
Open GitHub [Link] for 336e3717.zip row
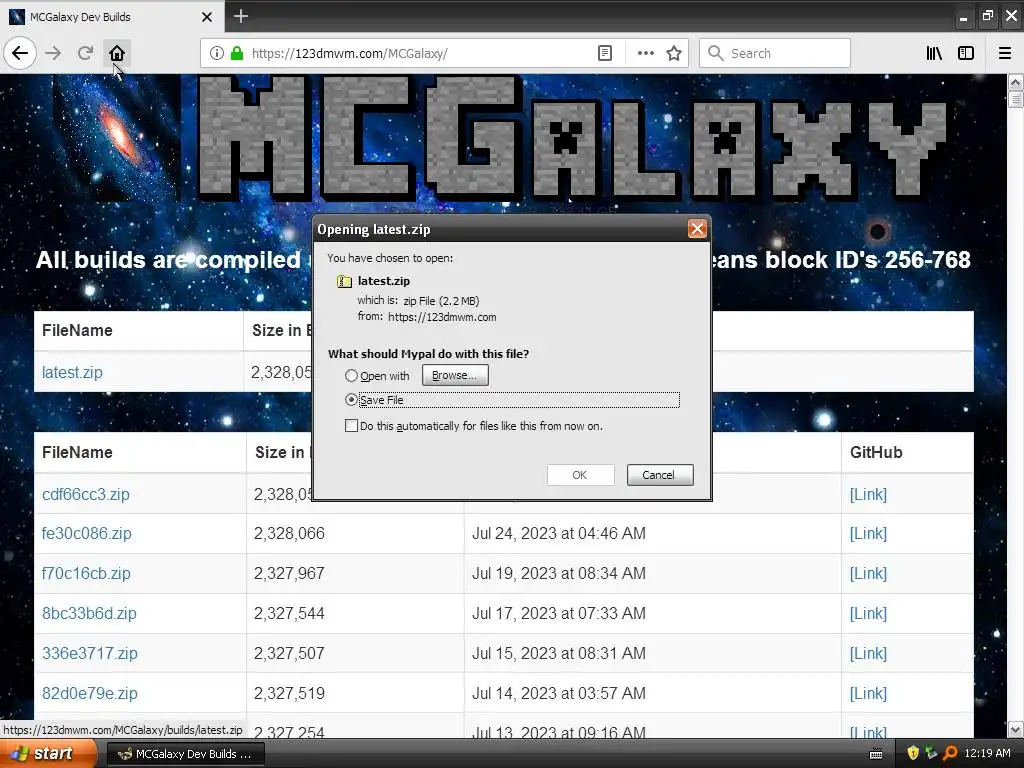[x=868, y=653]
